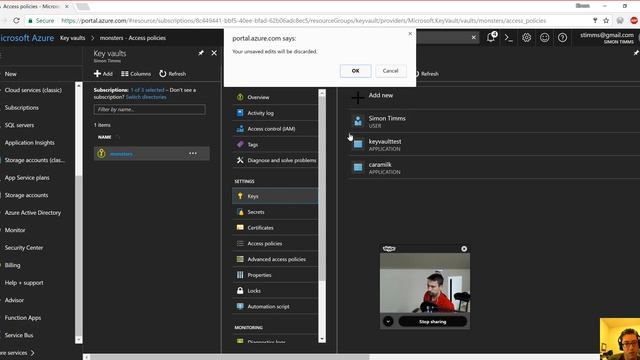
Task: Close the Key vaults blade
Action: [214, 53]
